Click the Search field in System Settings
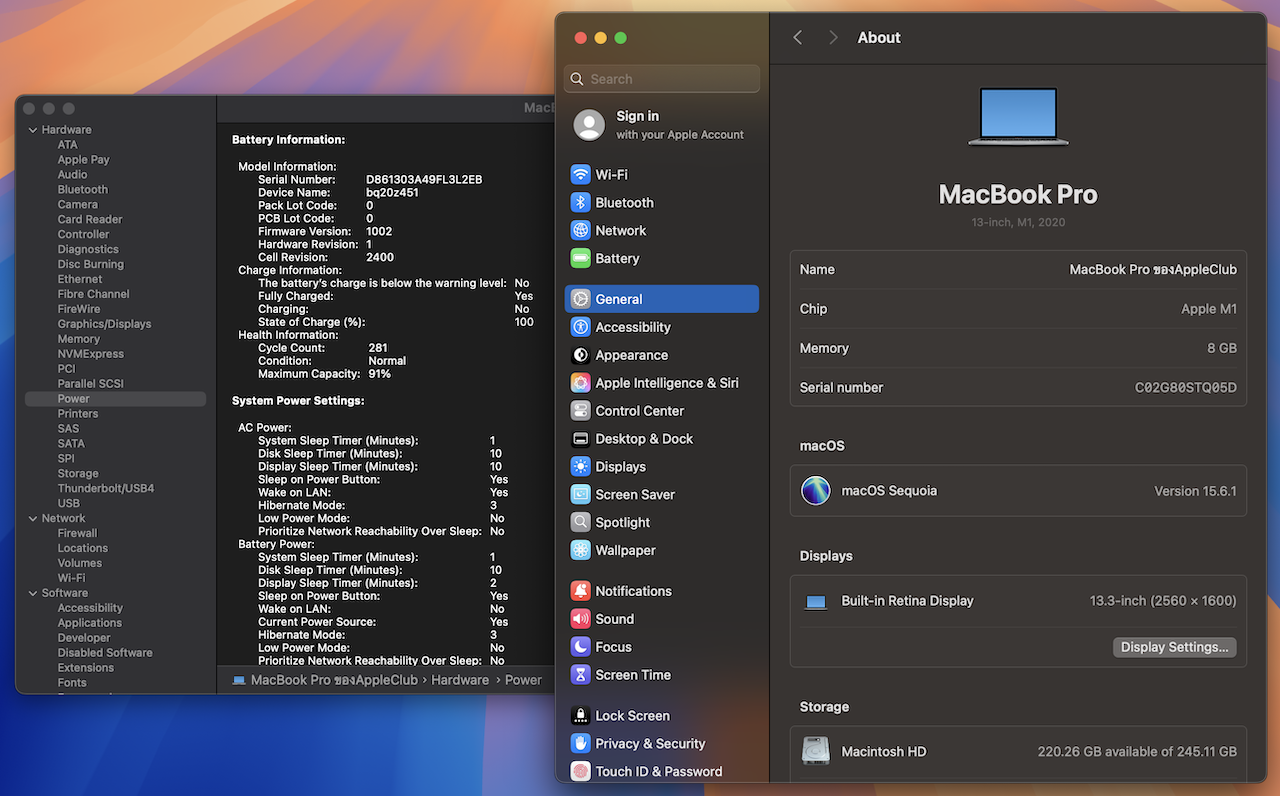 coord(661,79)
